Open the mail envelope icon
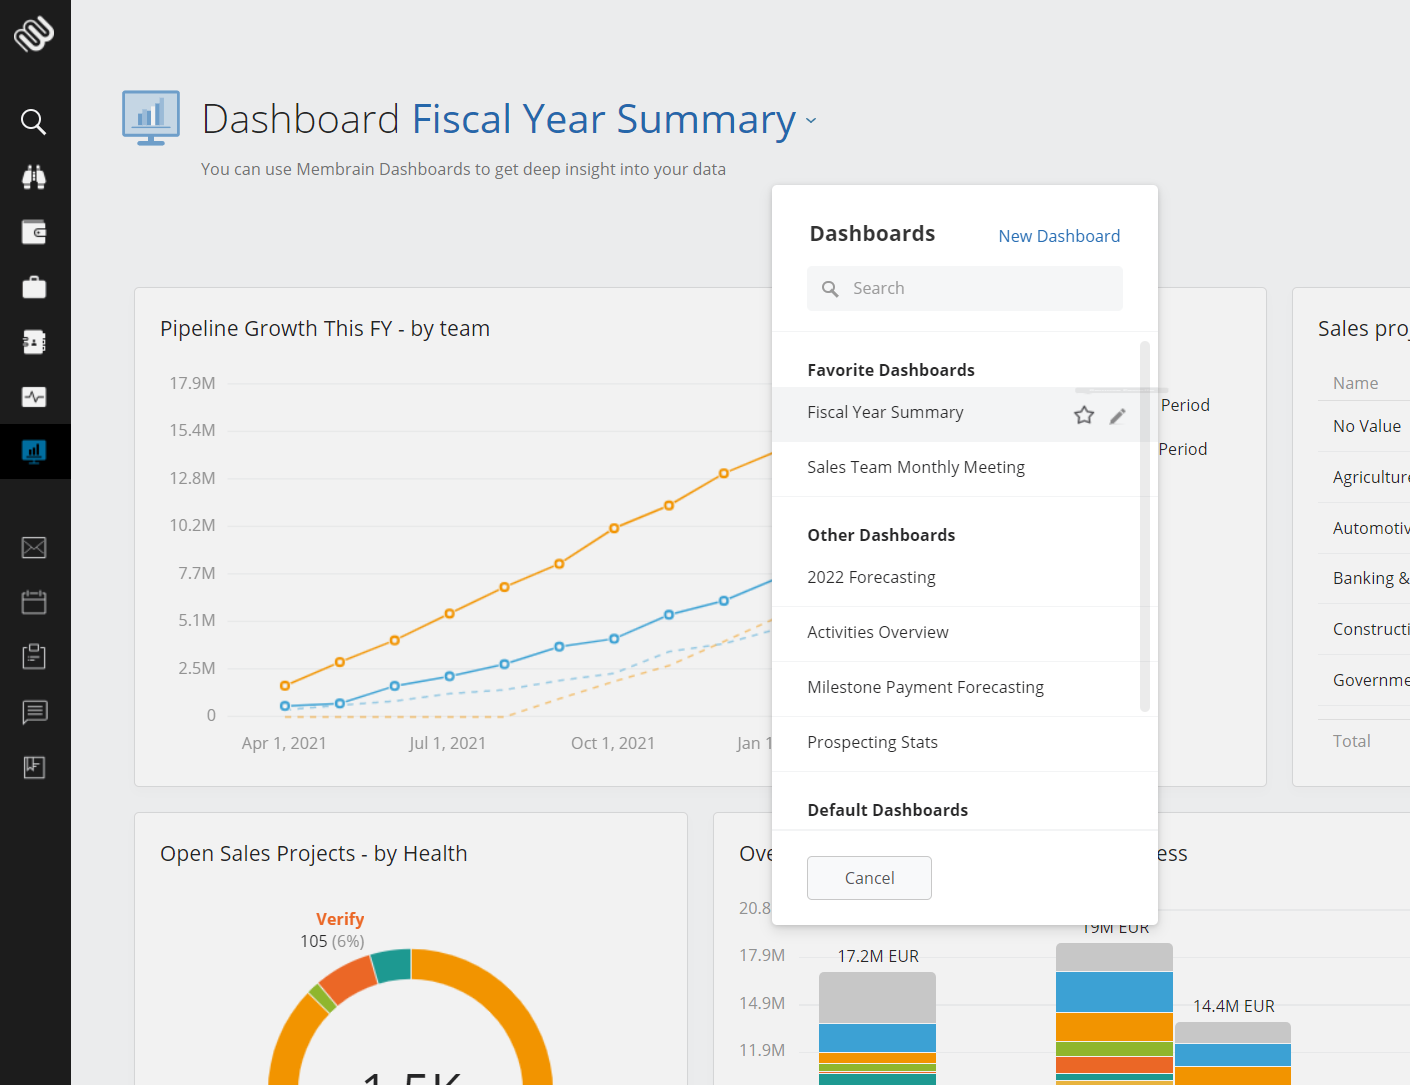Viewport: 1410px width, 1085px height. point(34,548)
